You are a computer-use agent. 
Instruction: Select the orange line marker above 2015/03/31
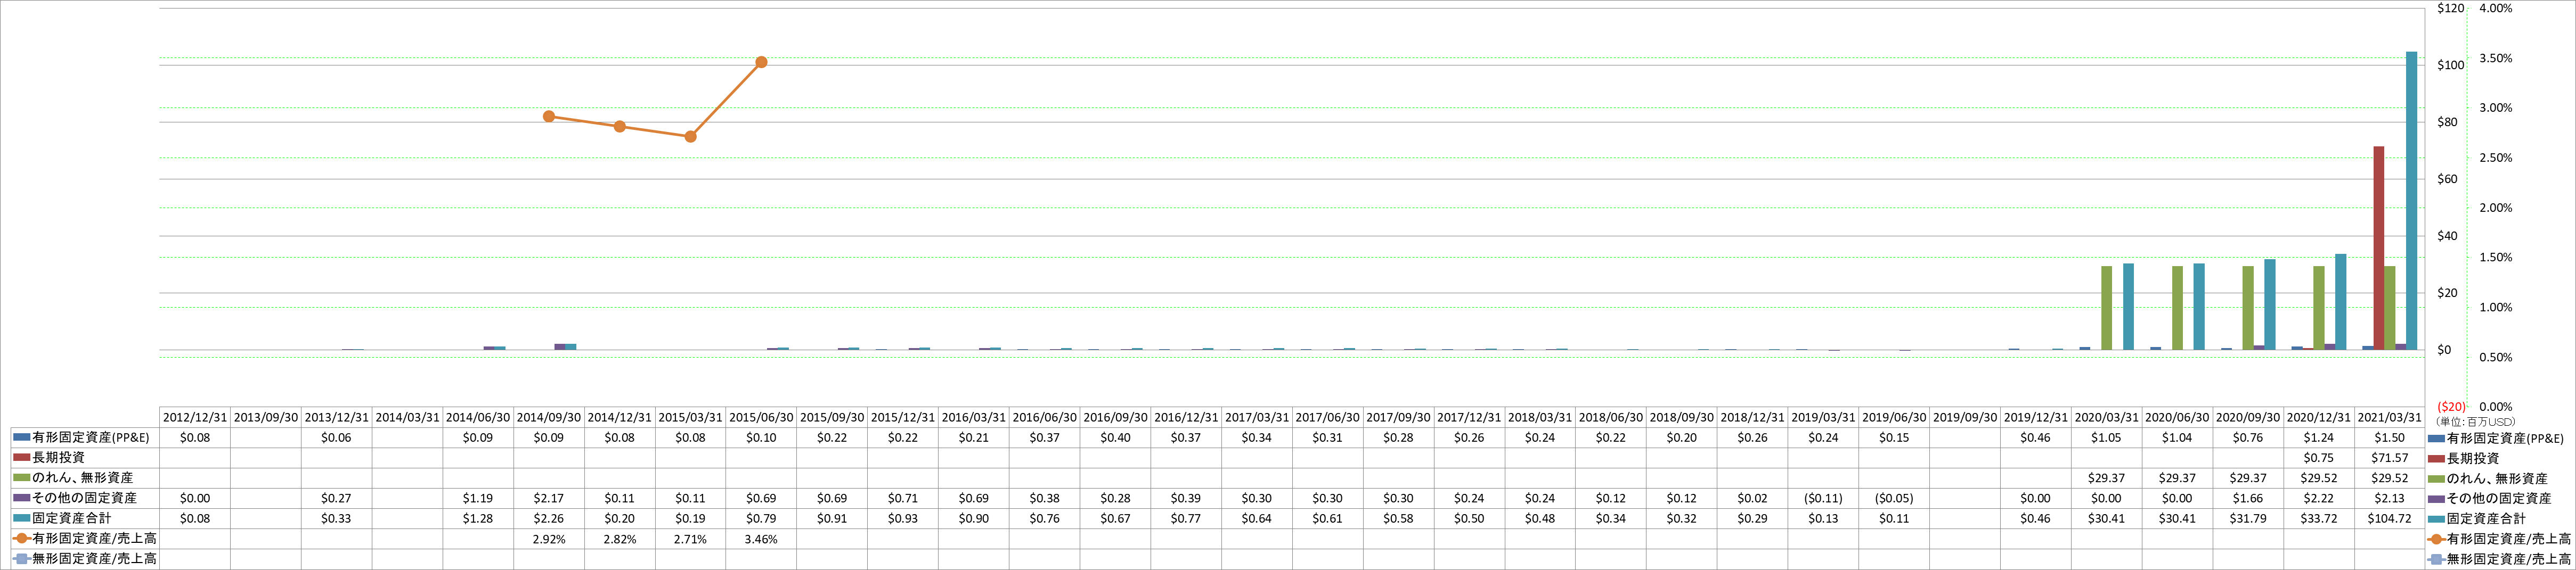[690, 137]
